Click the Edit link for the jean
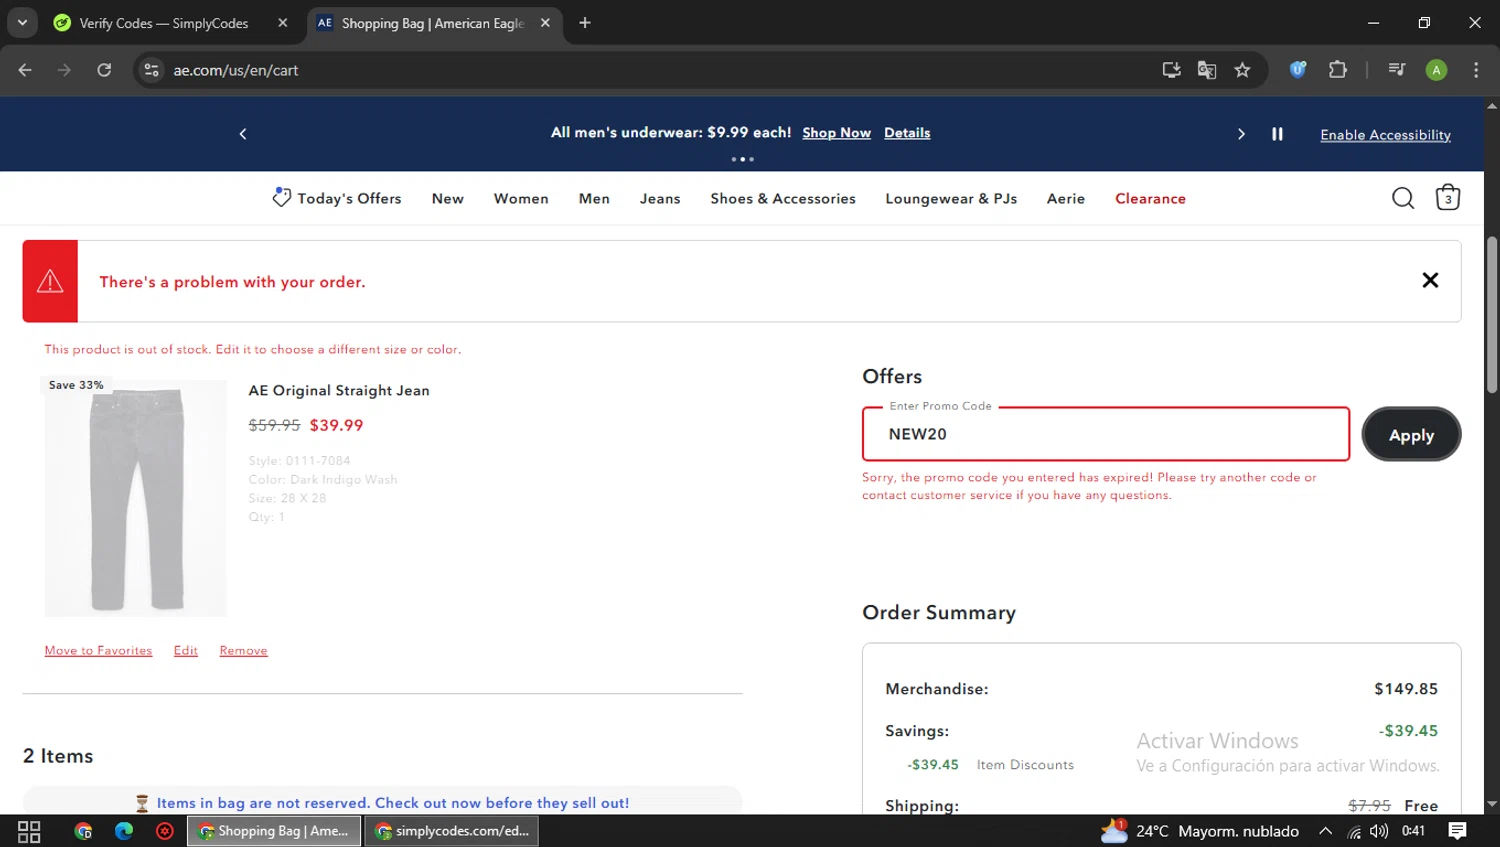1500x847 pixels. pos(186,650)
